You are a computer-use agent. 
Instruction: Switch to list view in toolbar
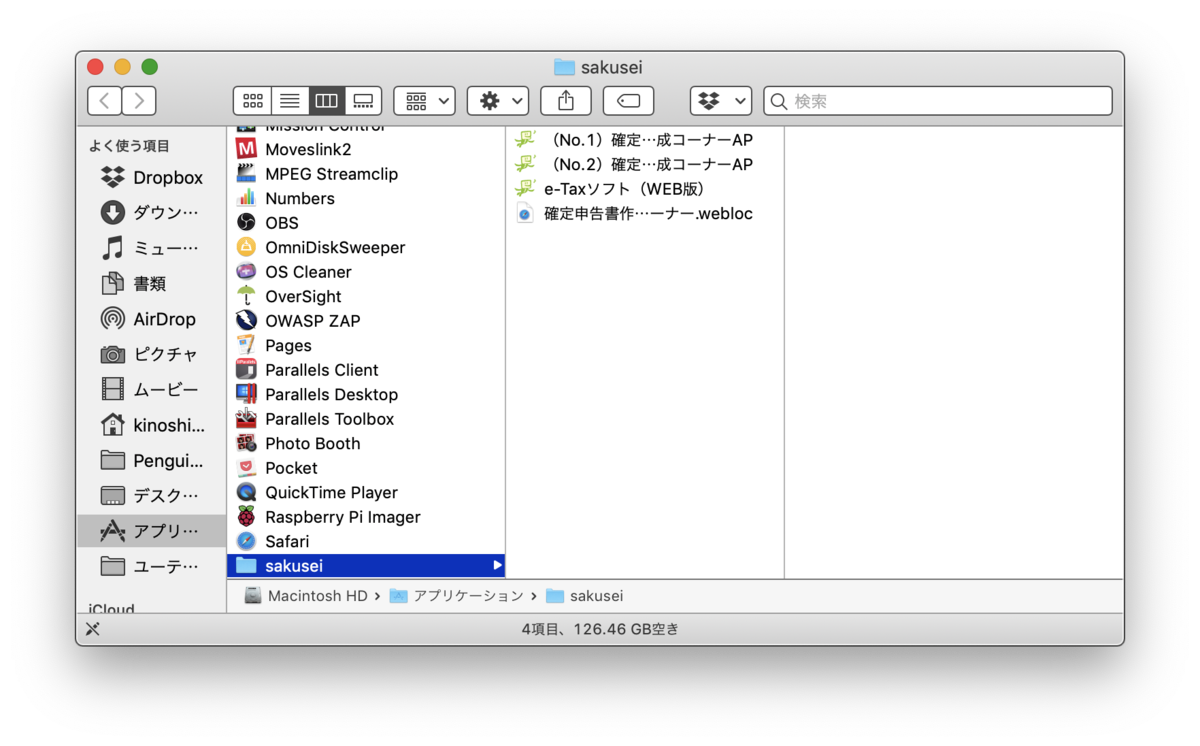pos(290,101)
